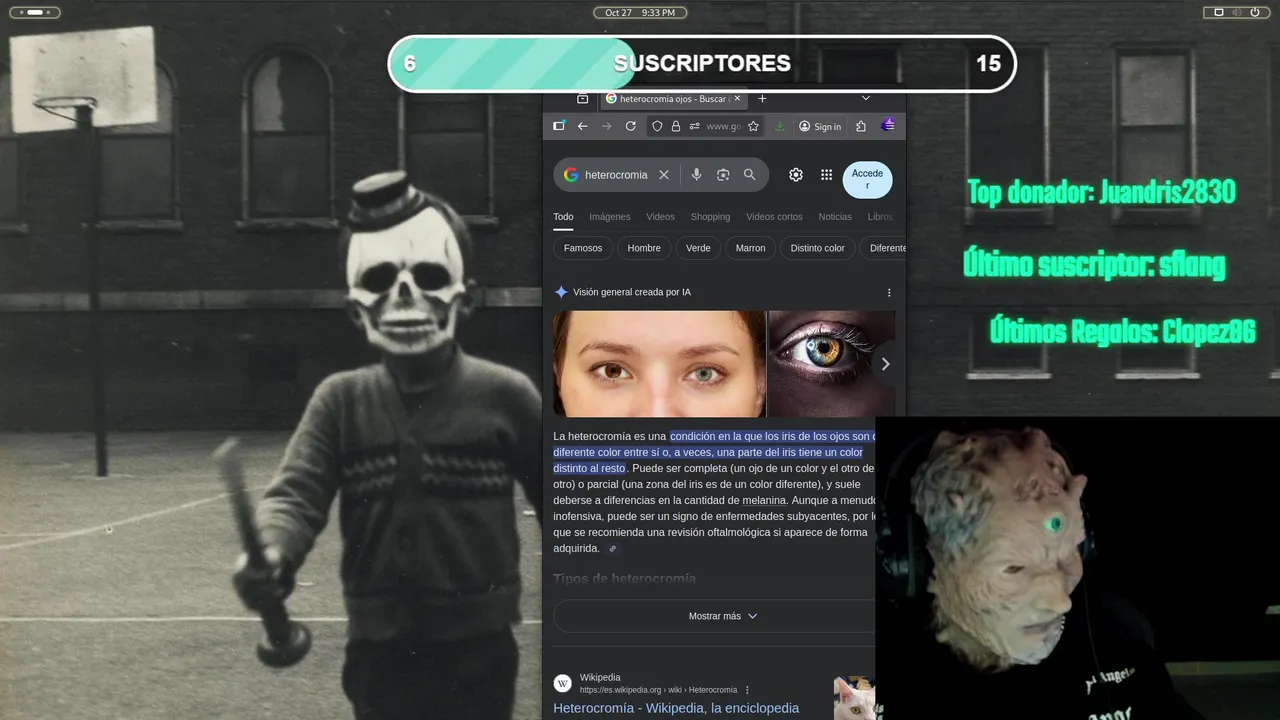Viewport: 1280px width, 720px height.
Task: Submit search with magnifier icon
Action: [749, 175]
